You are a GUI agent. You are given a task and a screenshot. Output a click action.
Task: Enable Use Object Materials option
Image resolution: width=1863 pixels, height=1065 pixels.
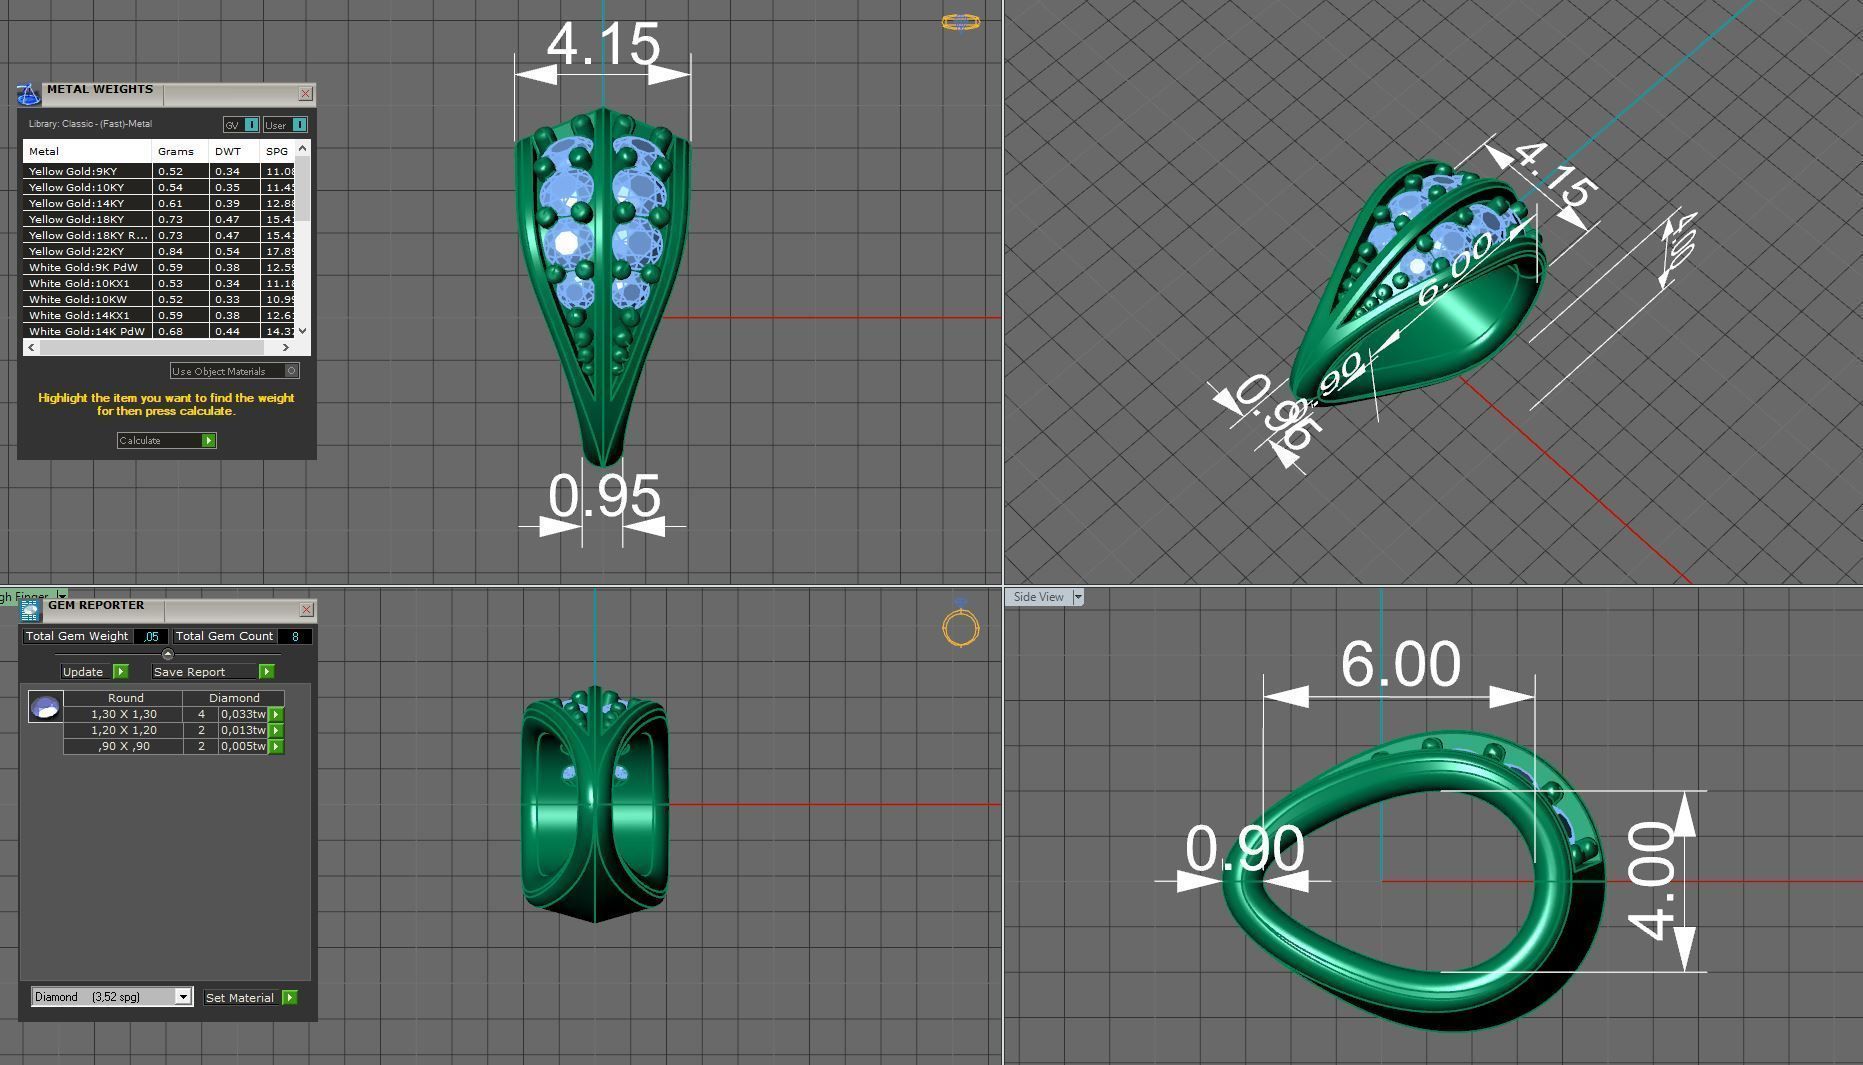click(x=234, y=371)
